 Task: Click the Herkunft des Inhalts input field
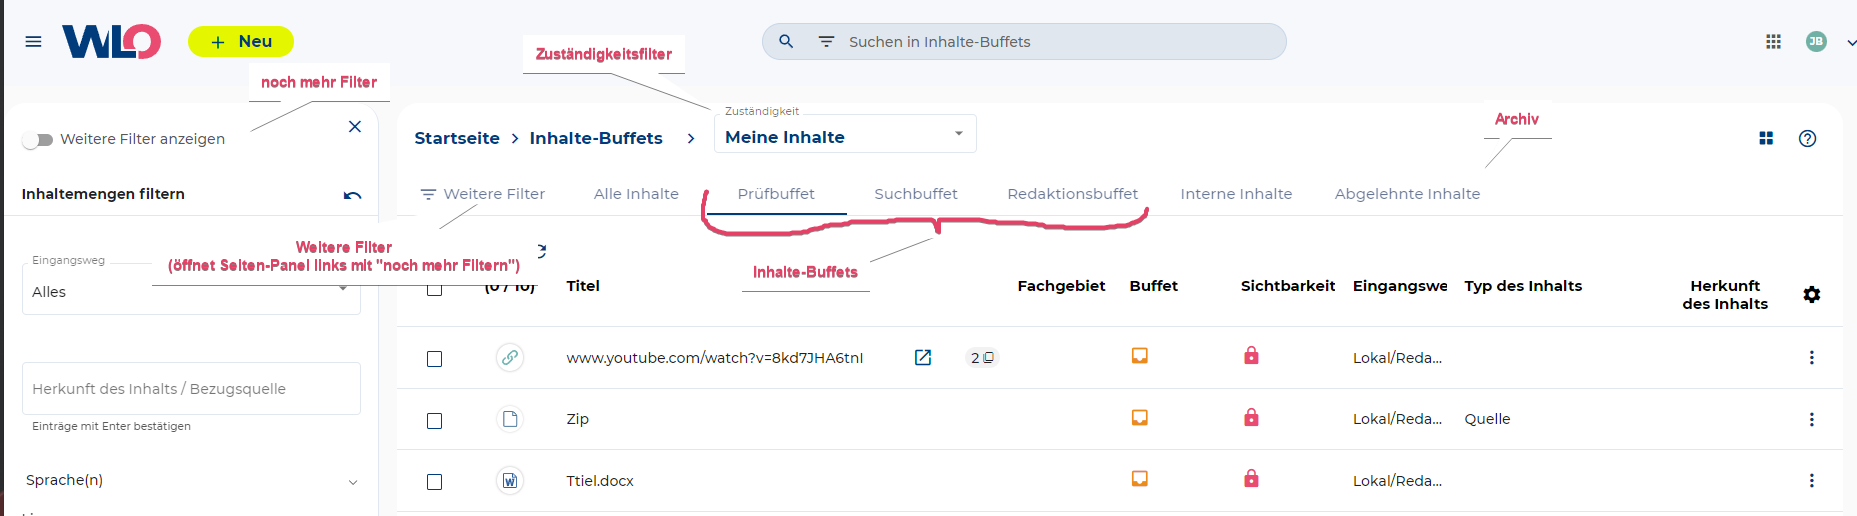(x=191, y=389)
